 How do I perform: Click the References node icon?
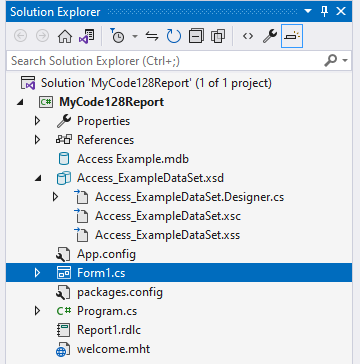click(63, 140)
